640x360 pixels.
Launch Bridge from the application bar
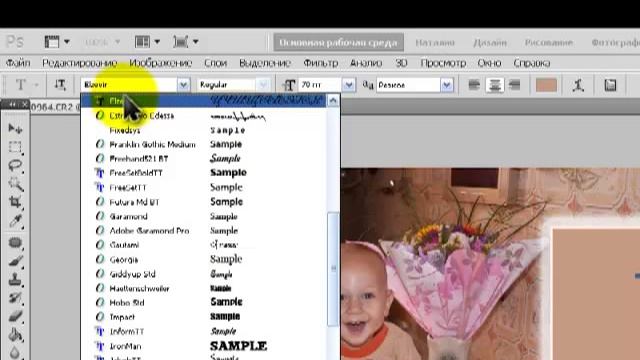(x=52, y=42)
